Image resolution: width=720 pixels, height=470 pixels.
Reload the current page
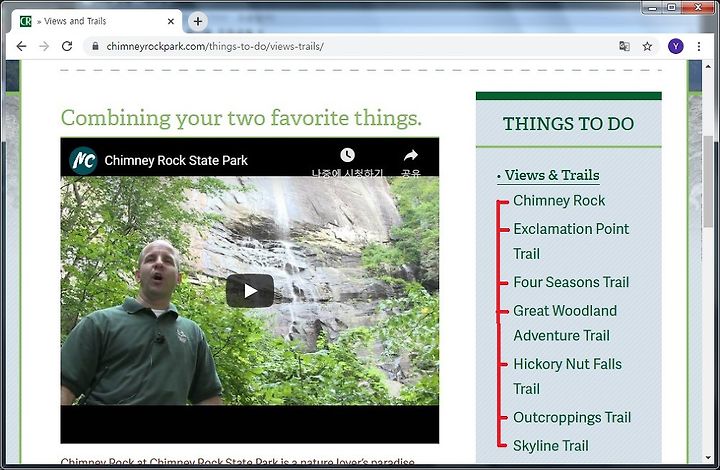[67, 46]
